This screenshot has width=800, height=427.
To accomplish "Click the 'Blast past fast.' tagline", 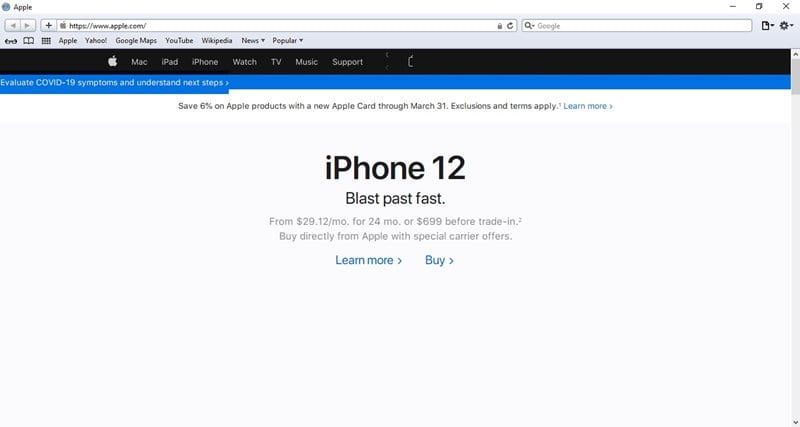I will (x=395, y=198).
